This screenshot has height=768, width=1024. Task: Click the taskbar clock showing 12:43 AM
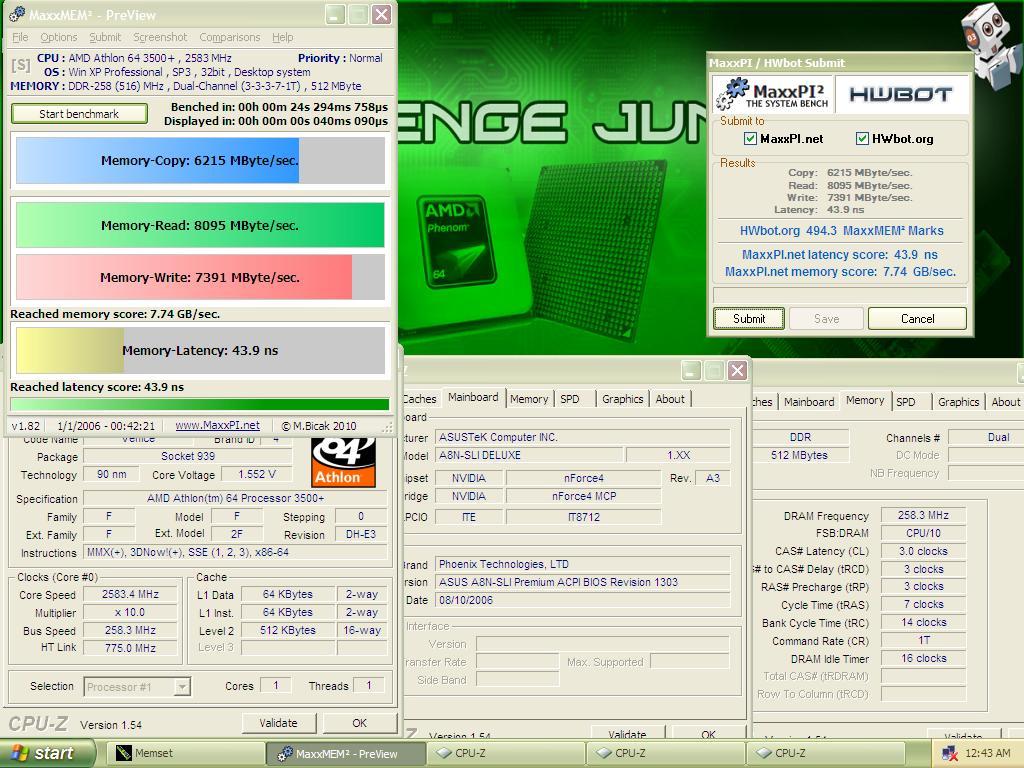pos(987,754)
